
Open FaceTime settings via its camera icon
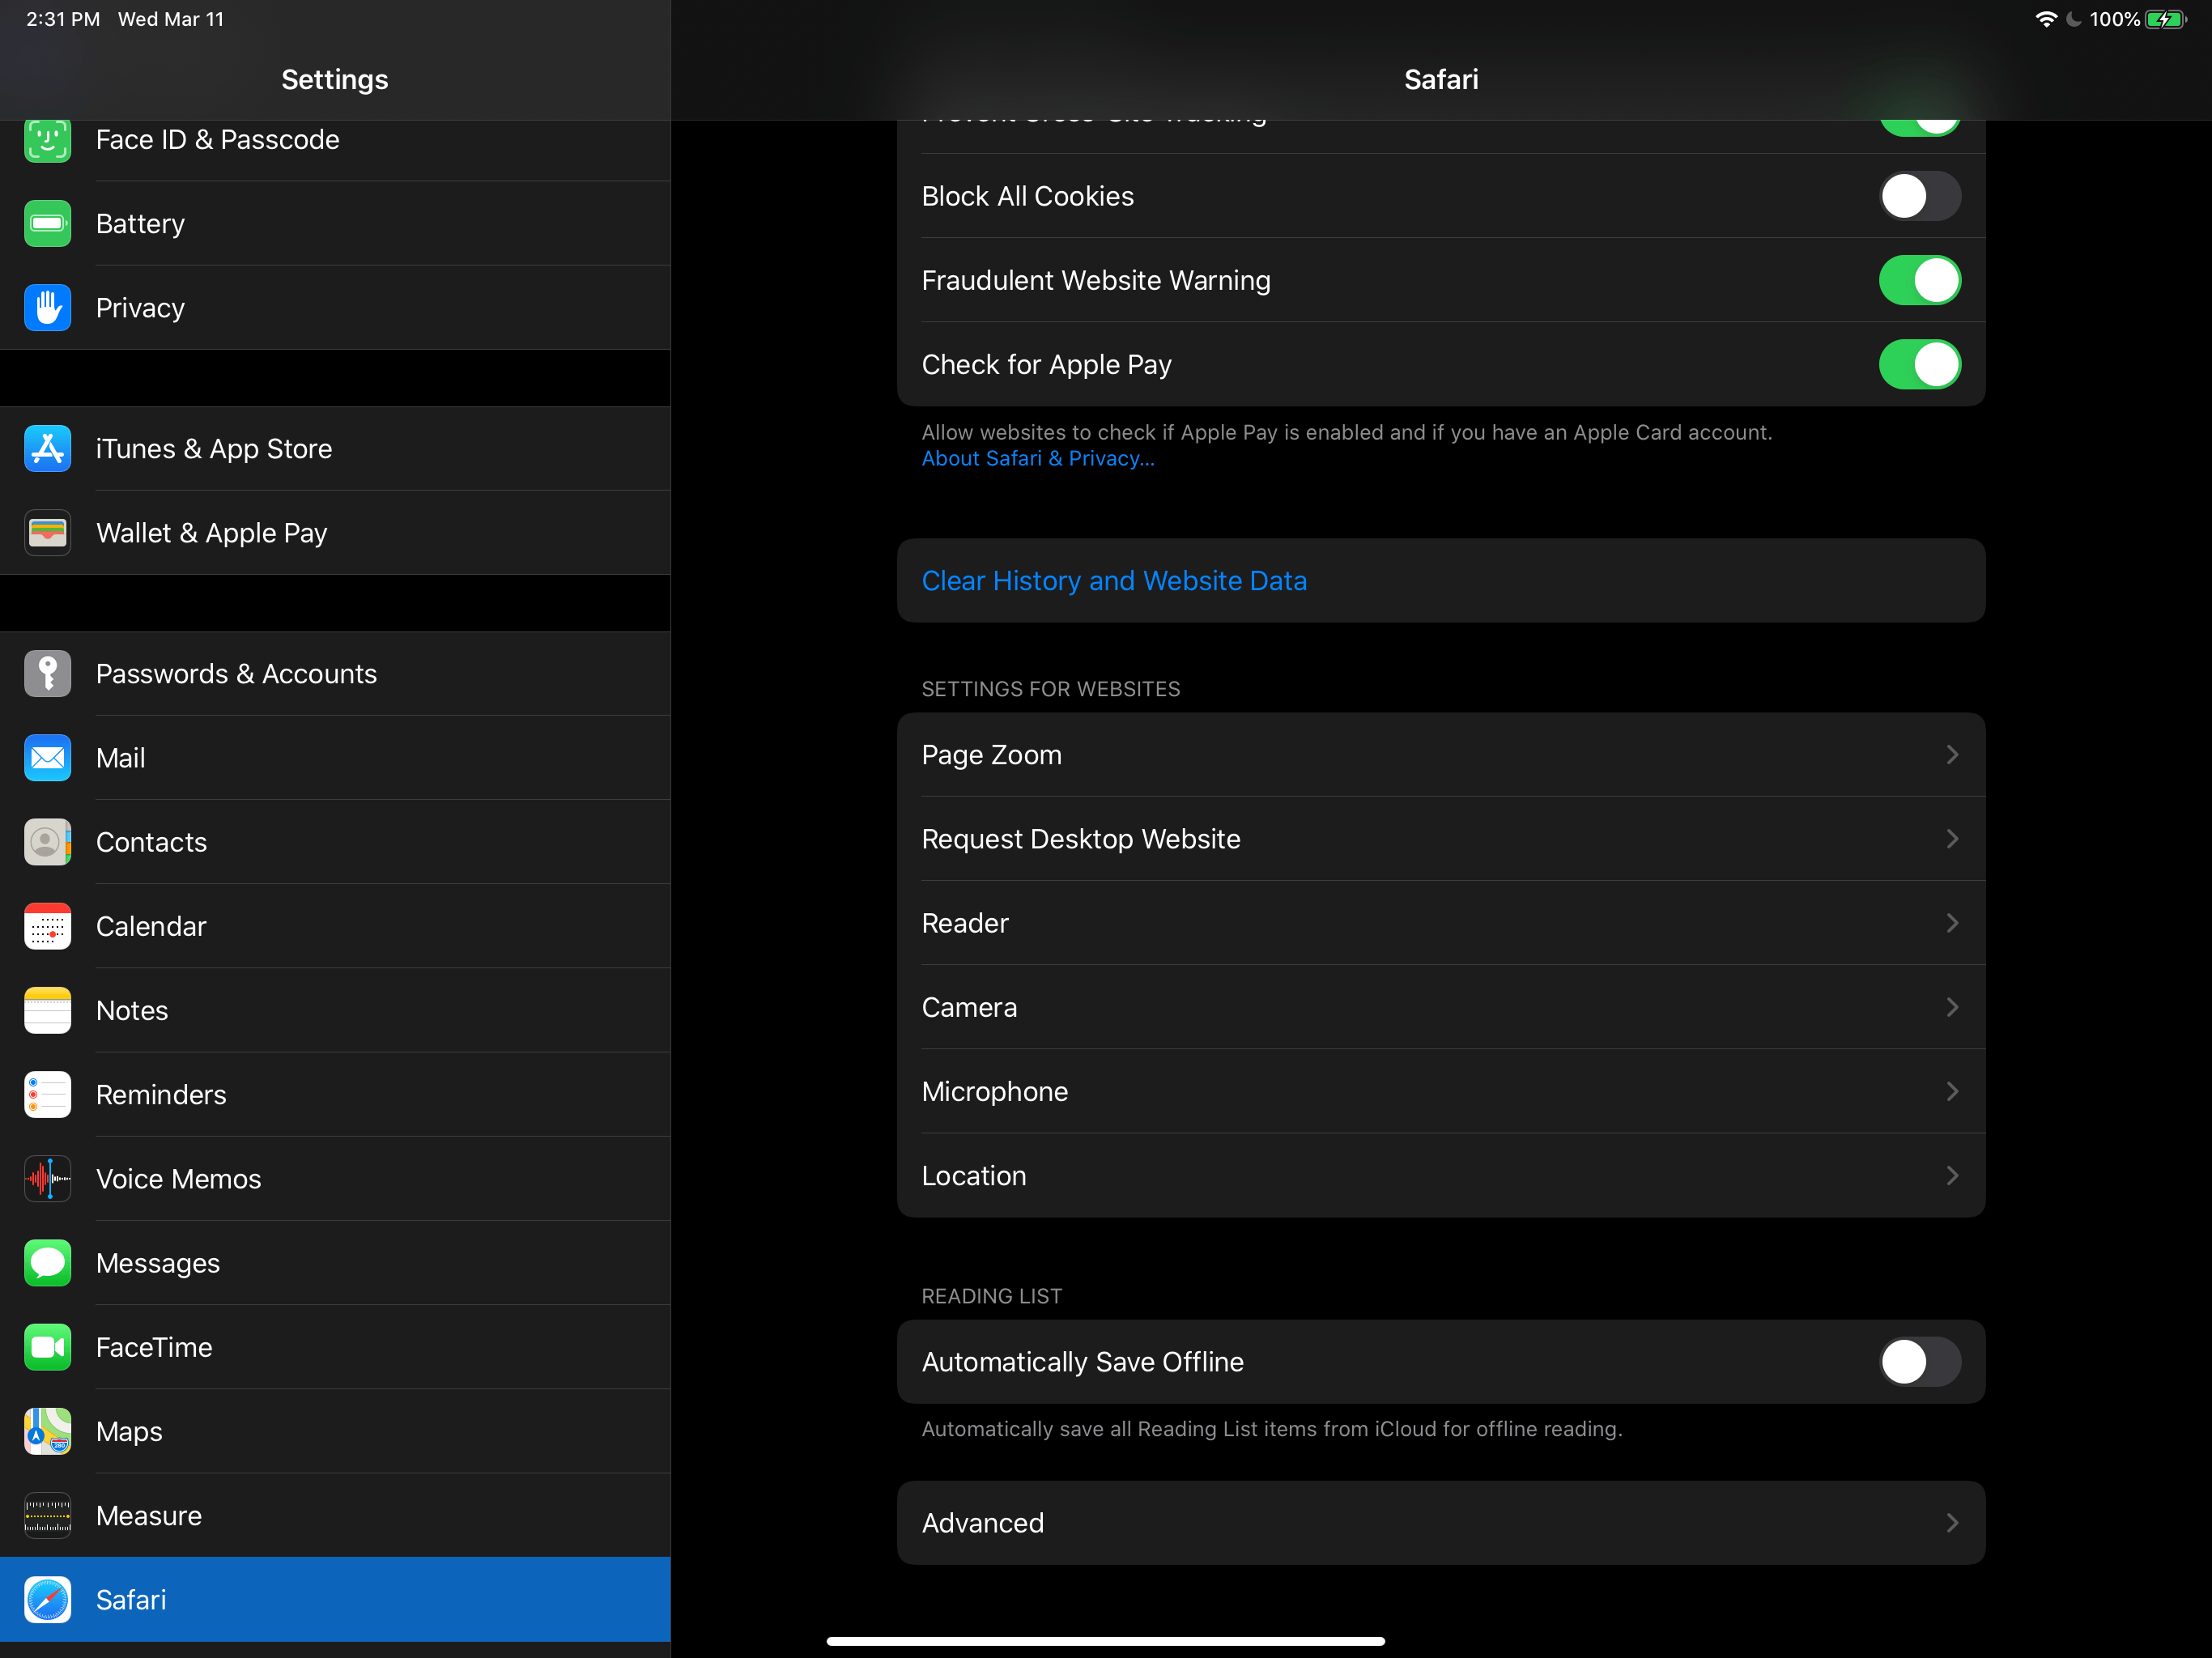47,1347
